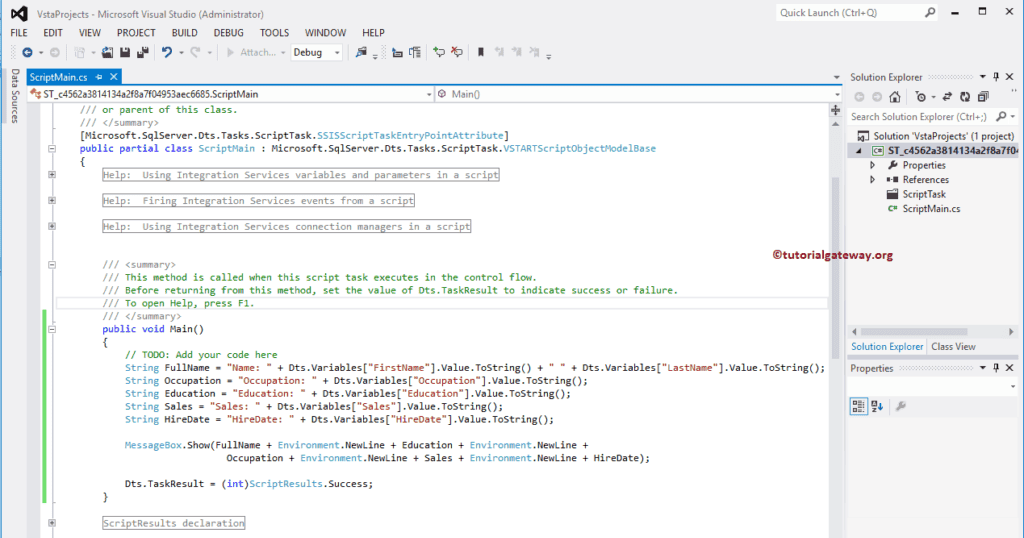Open the BUILD menu
Screen dimensions: 1024x538
point(184,33)
